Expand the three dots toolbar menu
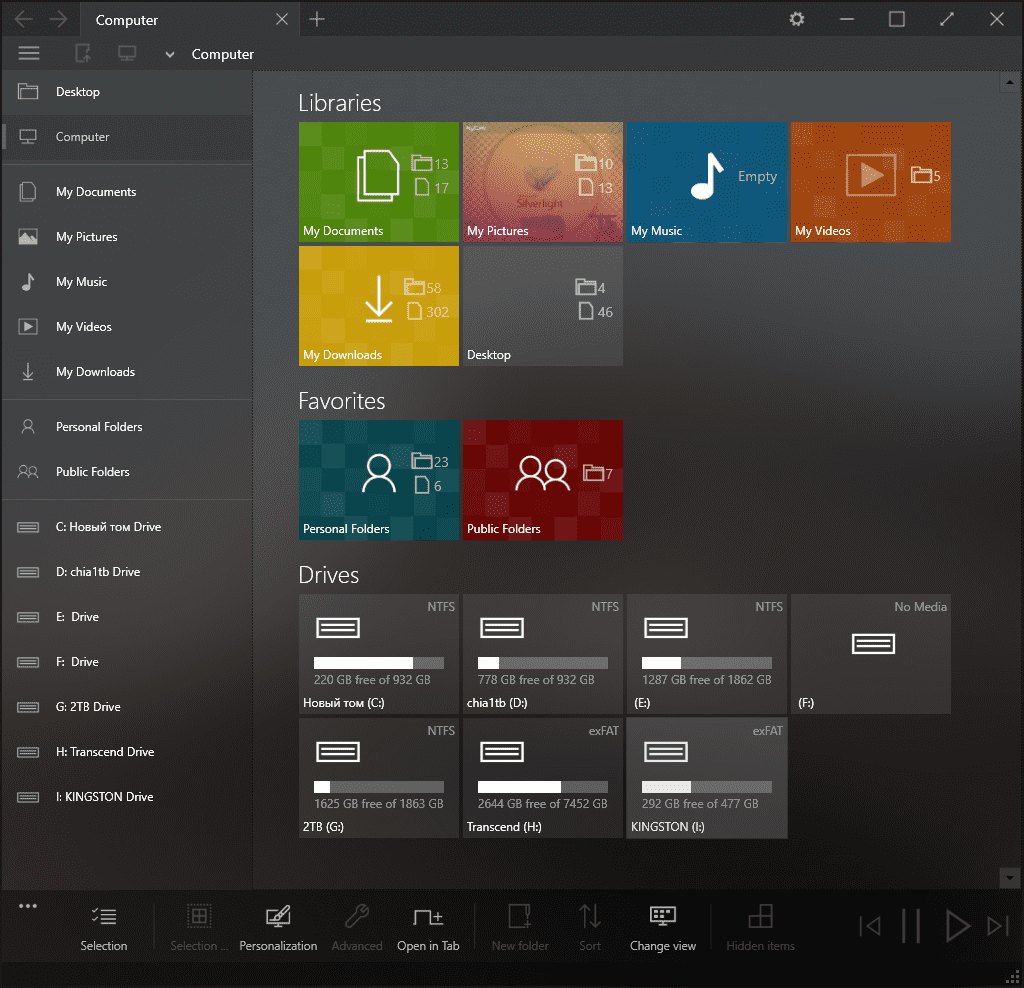 (28, 906)
